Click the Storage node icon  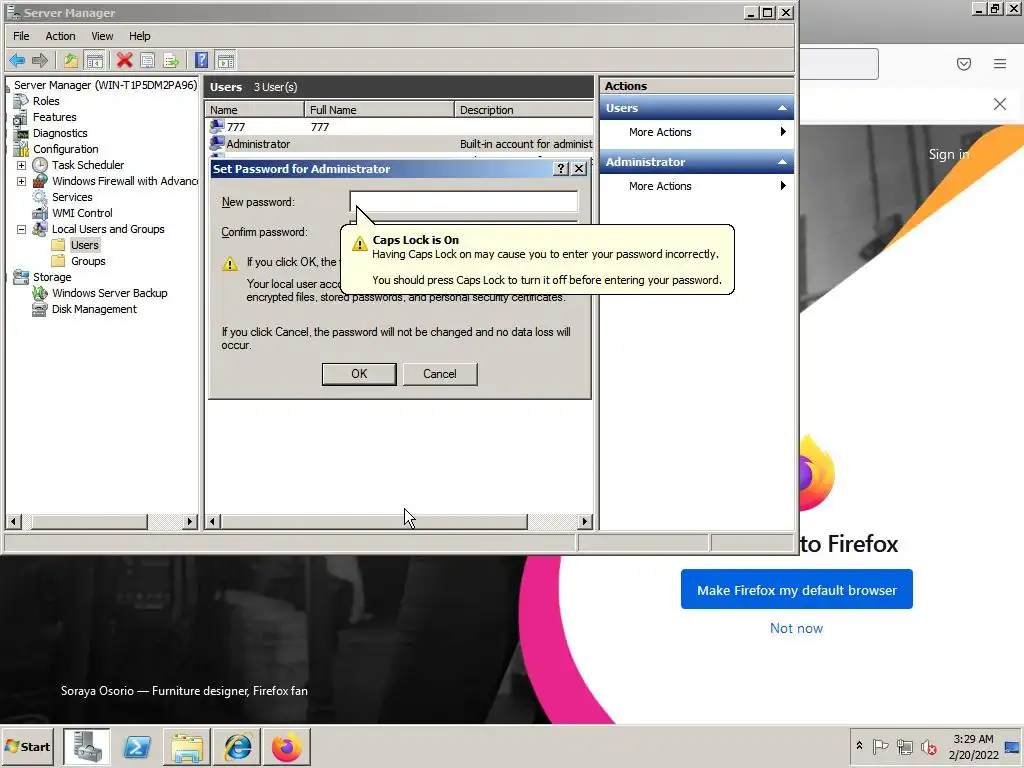[21, 277]
